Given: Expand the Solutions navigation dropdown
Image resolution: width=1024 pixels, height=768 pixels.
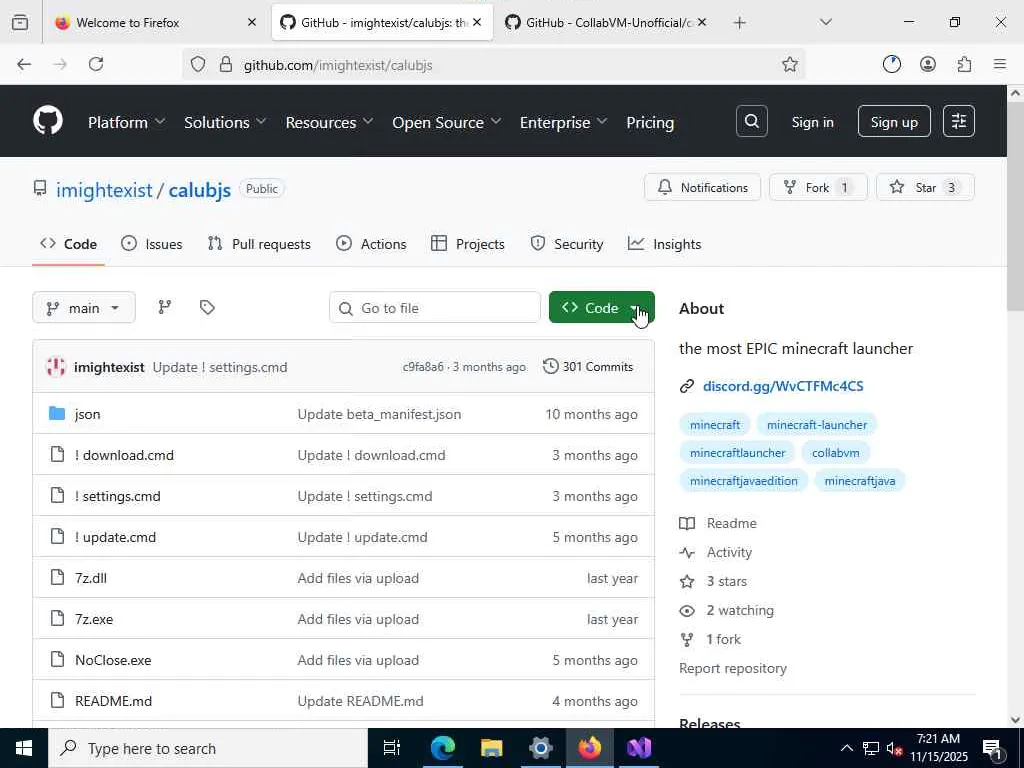Looking at the screenshot, I should click(225, 122).
